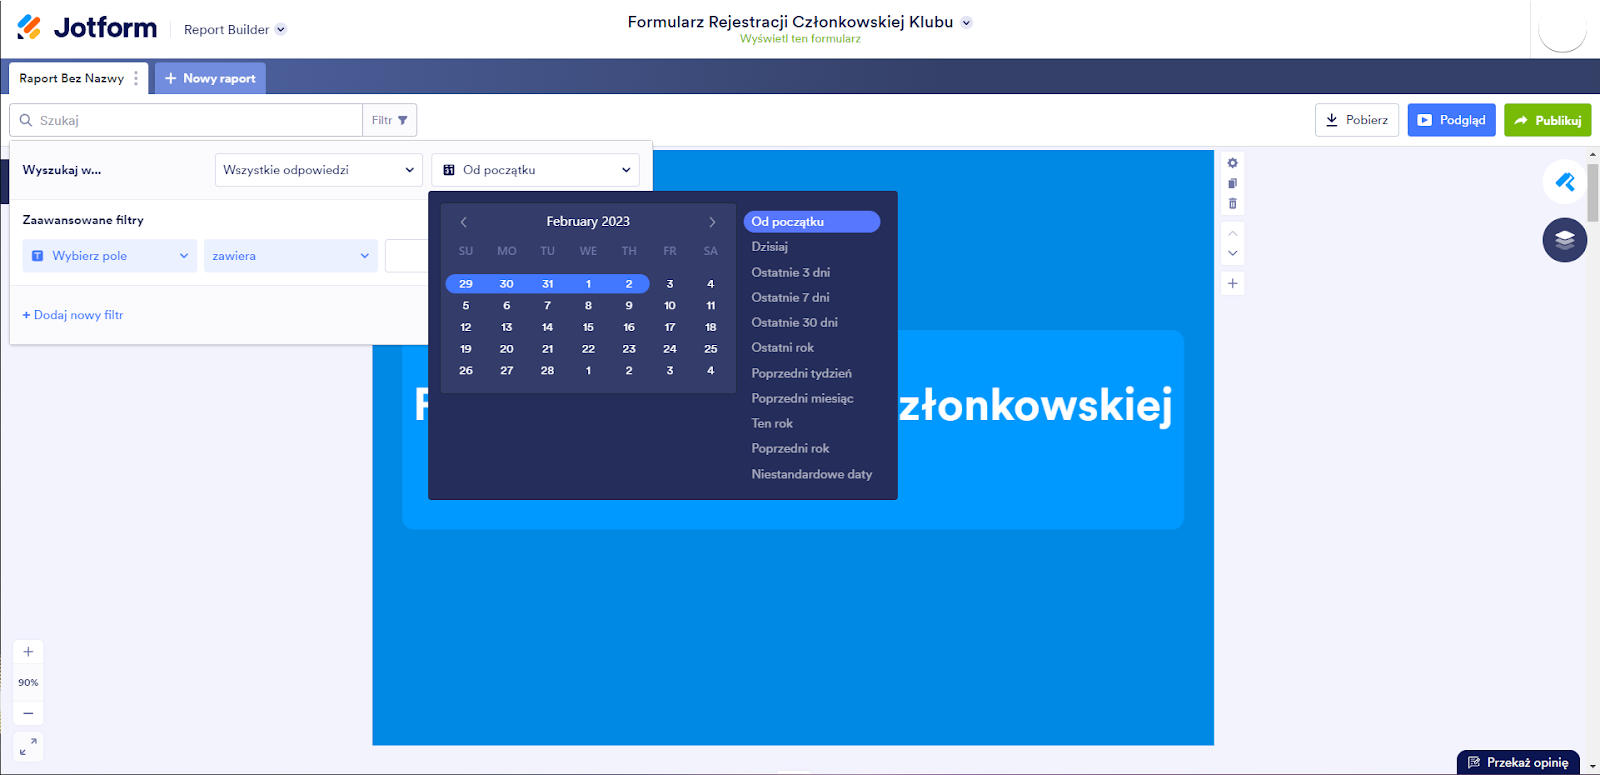Image resolution: width=1600 pixels, height=775 pixels.
Task: Select the Od początku preset
Action: (812, 222)
